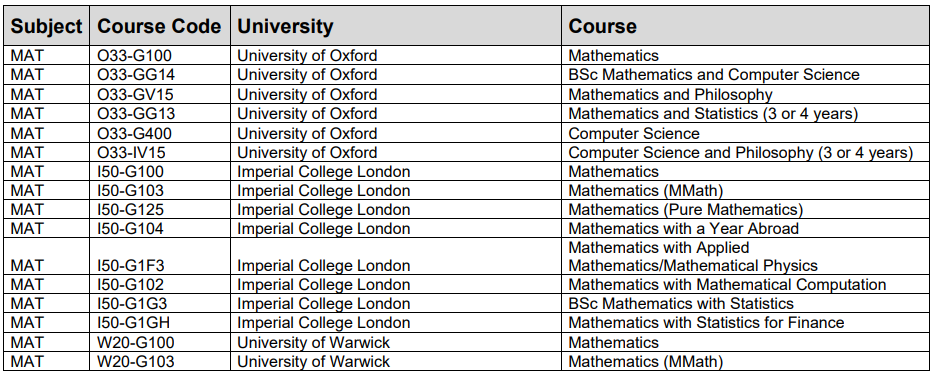Select Mathematics and Statistics (3 or 4 years)
This screenshot has width=935, height=377.
tap(745, 113)
